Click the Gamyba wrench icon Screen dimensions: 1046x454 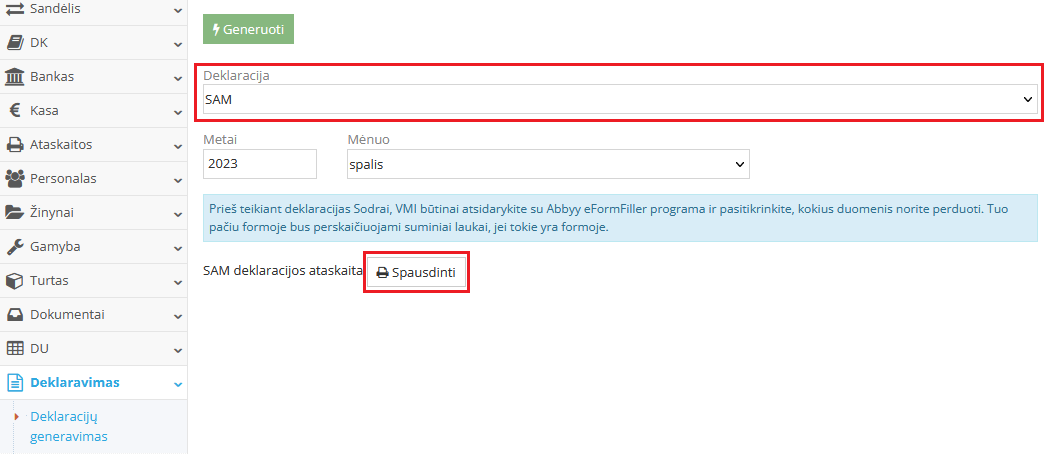[x=15, y=246]
